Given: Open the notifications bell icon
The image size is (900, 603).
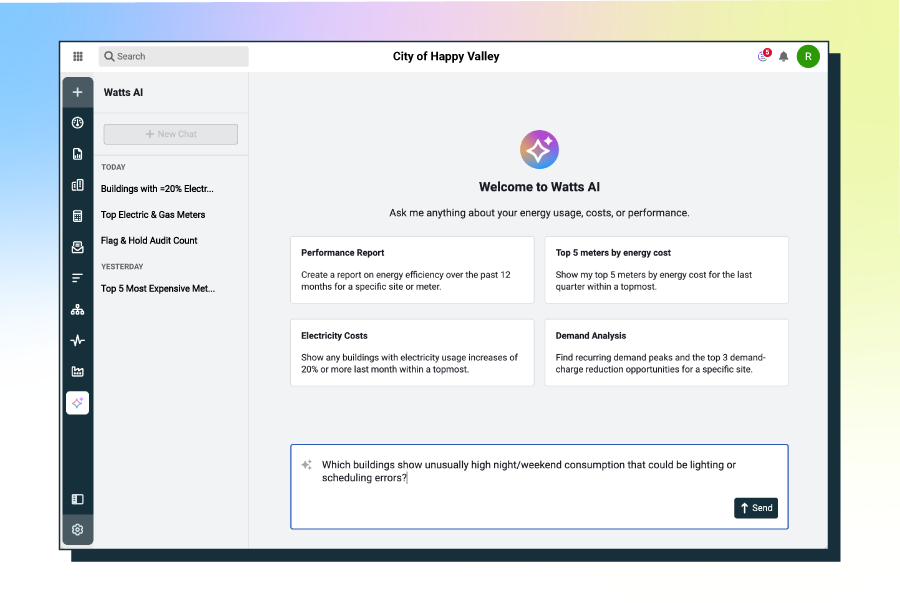Looking at the screenshot, I should point(784,56).
